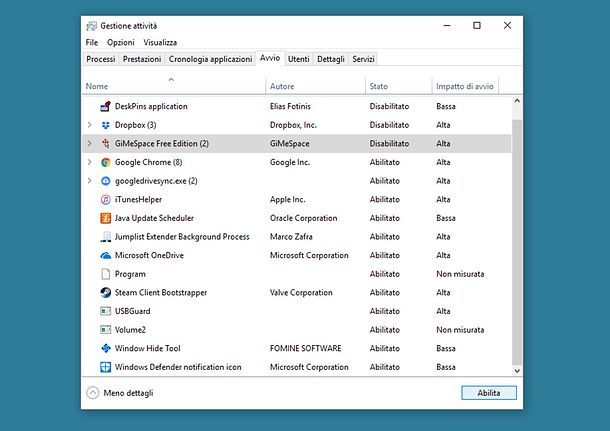Select Jumplist Extender Background Process entry

(x=182, y=237)
